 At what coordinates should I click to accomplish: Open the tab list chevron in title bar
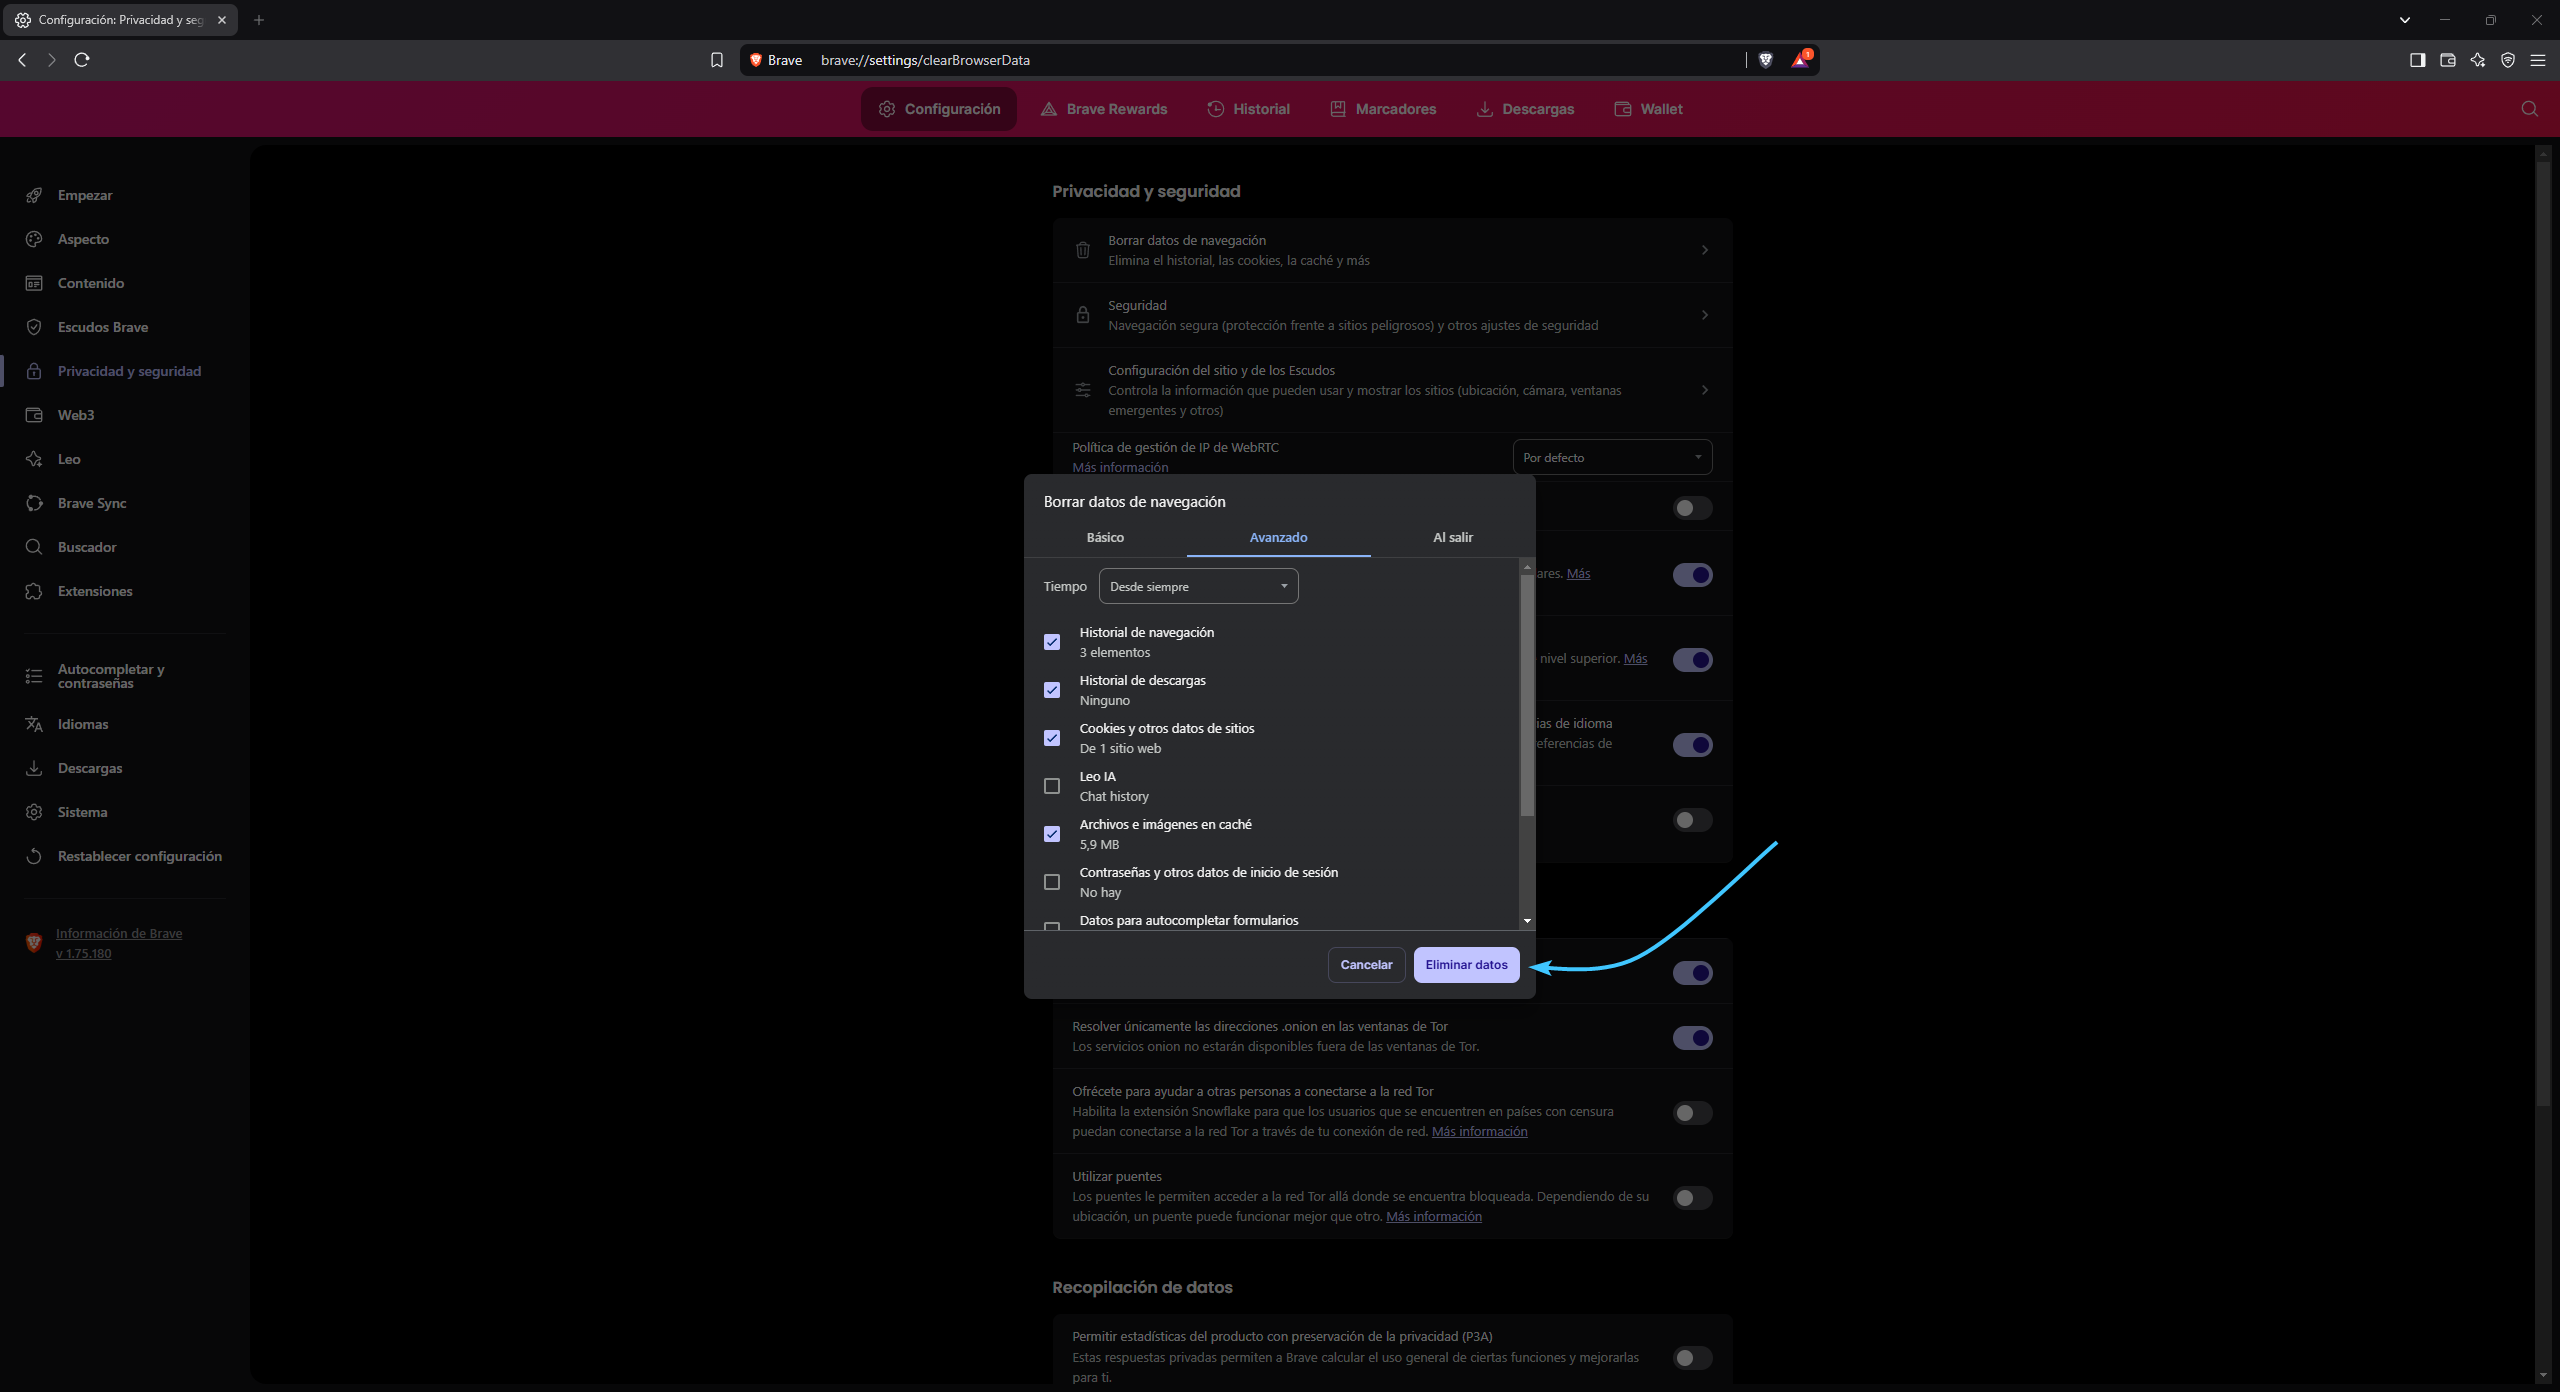(x=2405, y=20)
